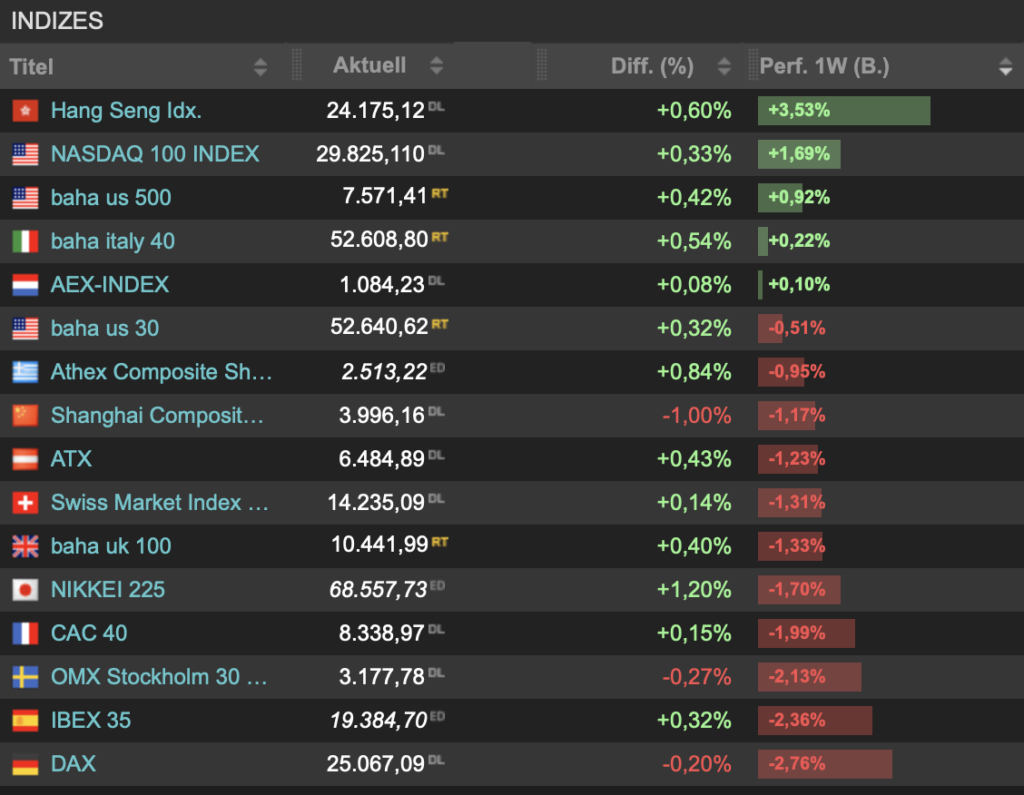Click the Hang Seng +3,53% performance bar

(844, 110)
